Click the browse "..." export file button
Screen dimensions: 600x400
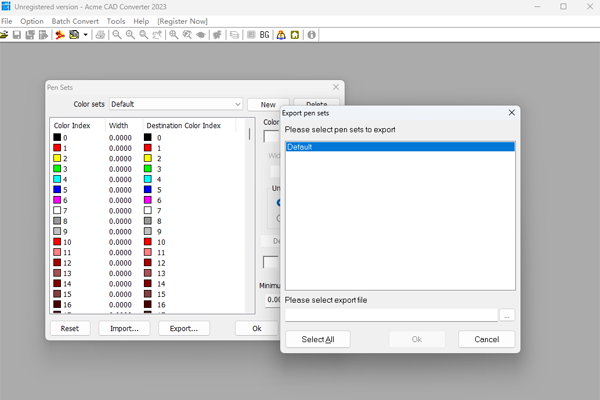tap(507, 315)
